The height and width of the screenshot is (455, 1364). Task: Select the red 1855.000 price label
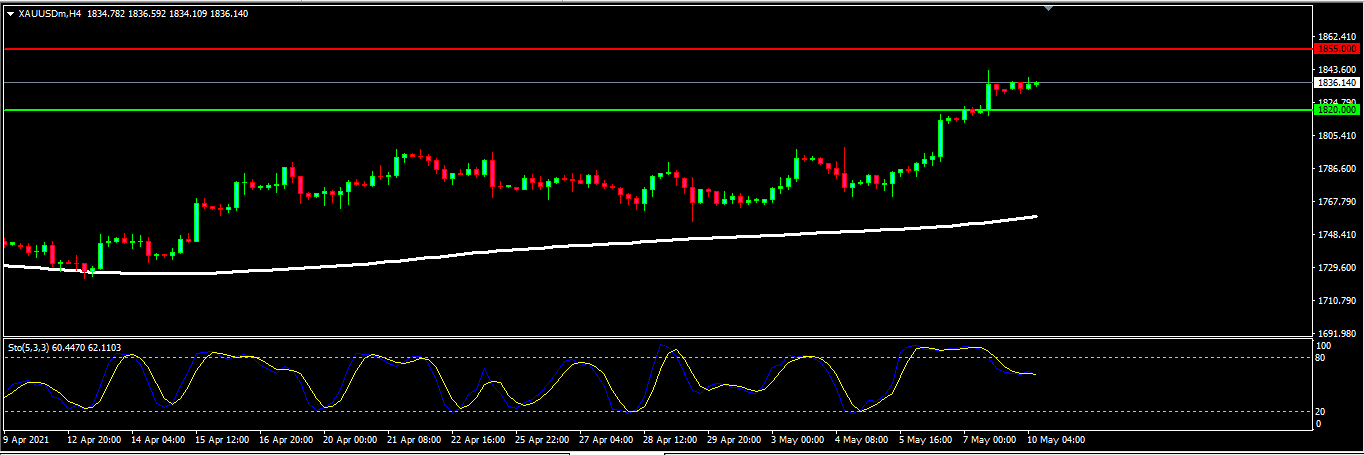click(x=1336, y=48)
